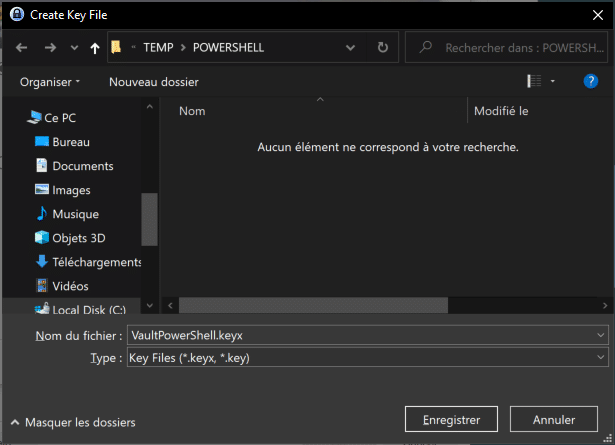Refresh the POWERSHELL folder view
Viewport: 615px width, 445px height.
[383, 47]
